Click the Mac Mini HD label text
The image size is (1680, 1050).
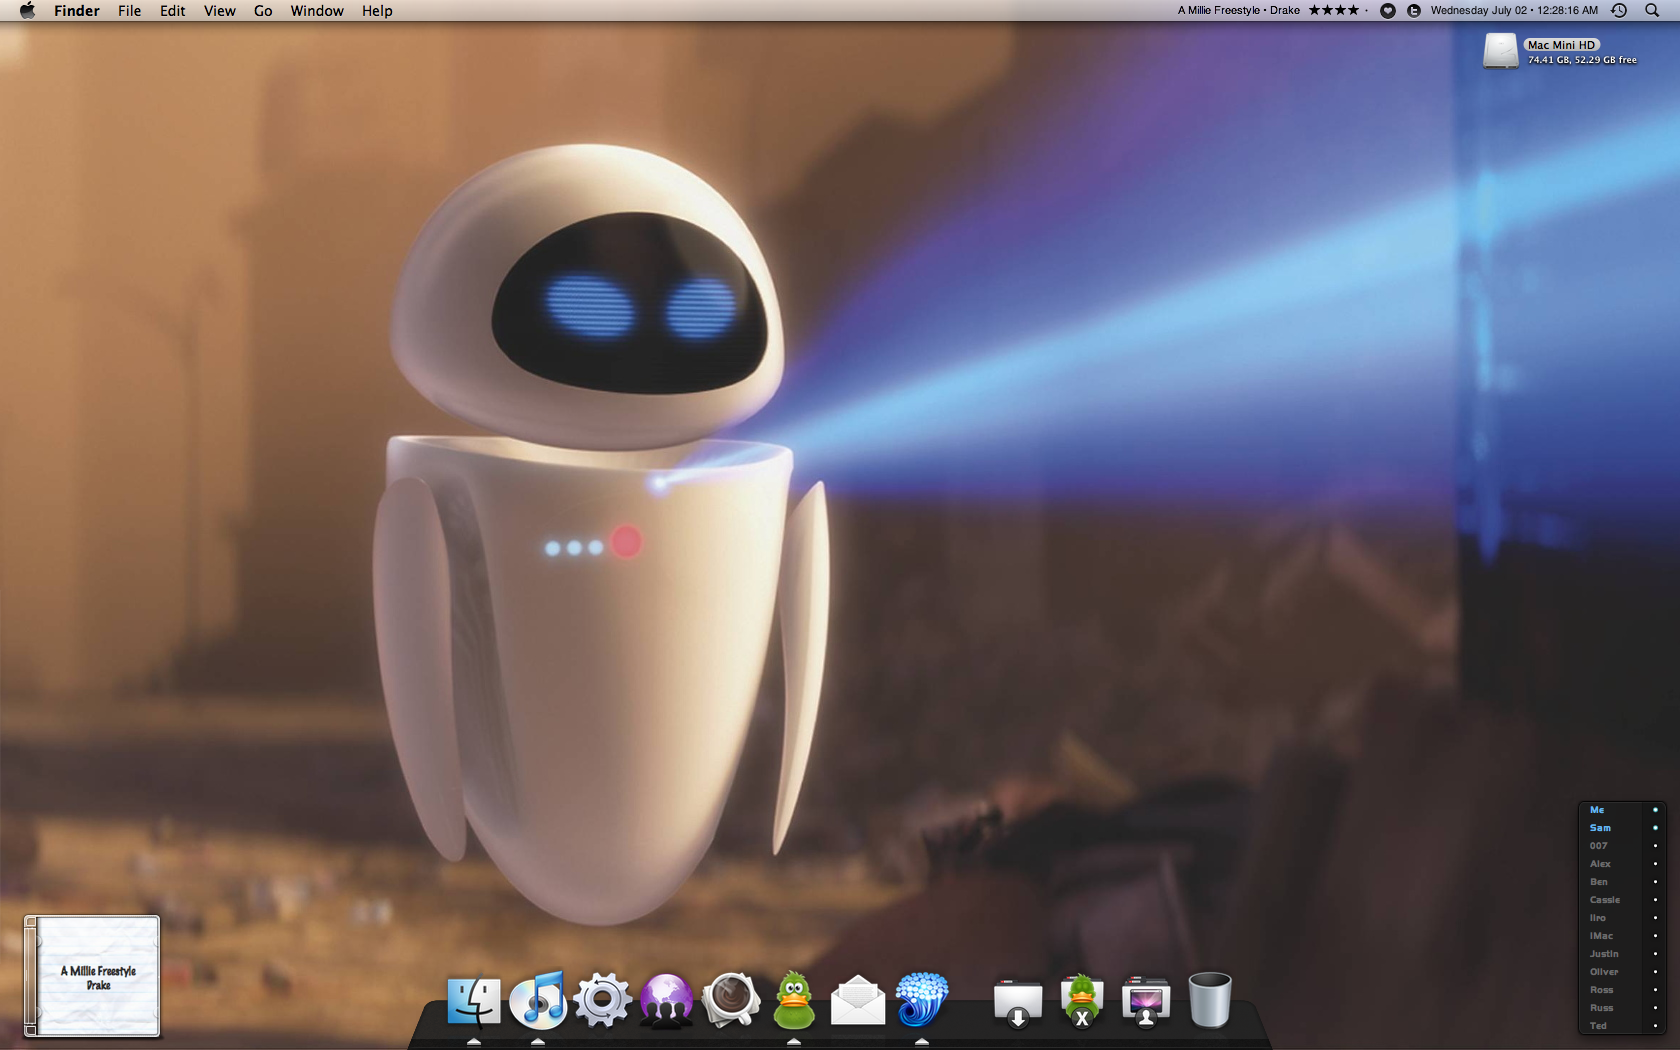pyautogui.click(x=1561, y=45)
